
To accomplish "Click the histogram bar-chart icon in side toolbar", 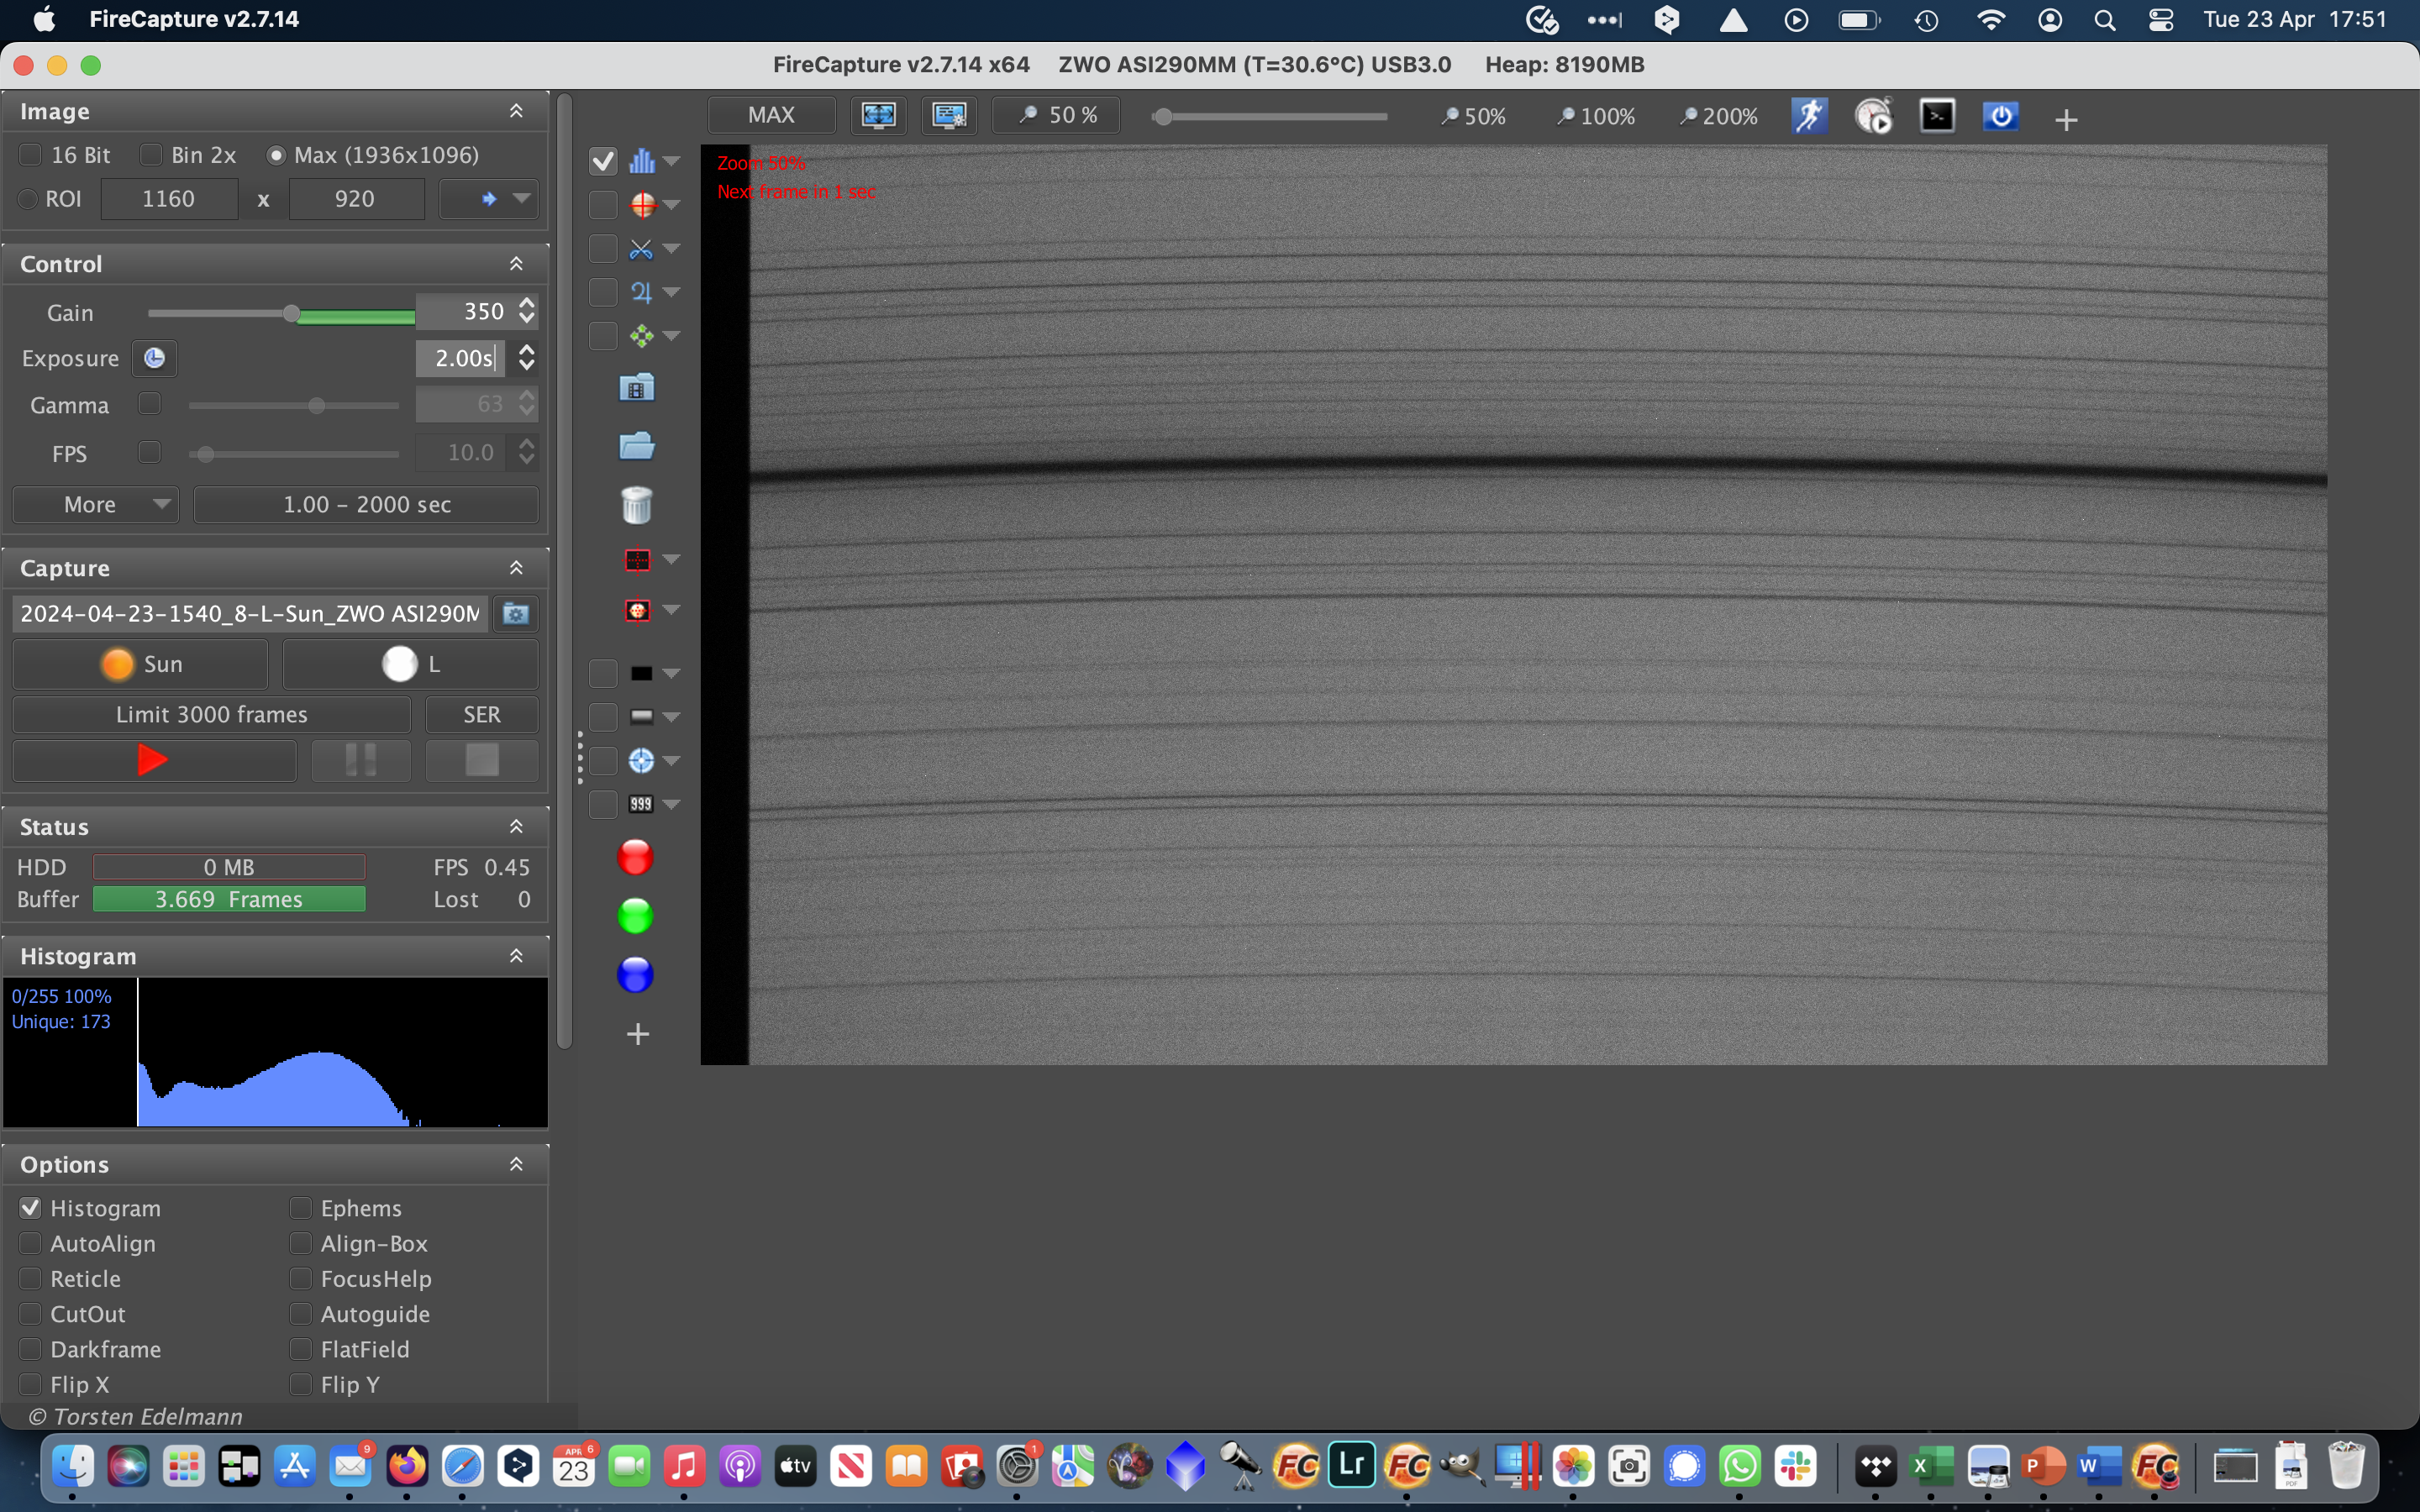I will point(642,161).
